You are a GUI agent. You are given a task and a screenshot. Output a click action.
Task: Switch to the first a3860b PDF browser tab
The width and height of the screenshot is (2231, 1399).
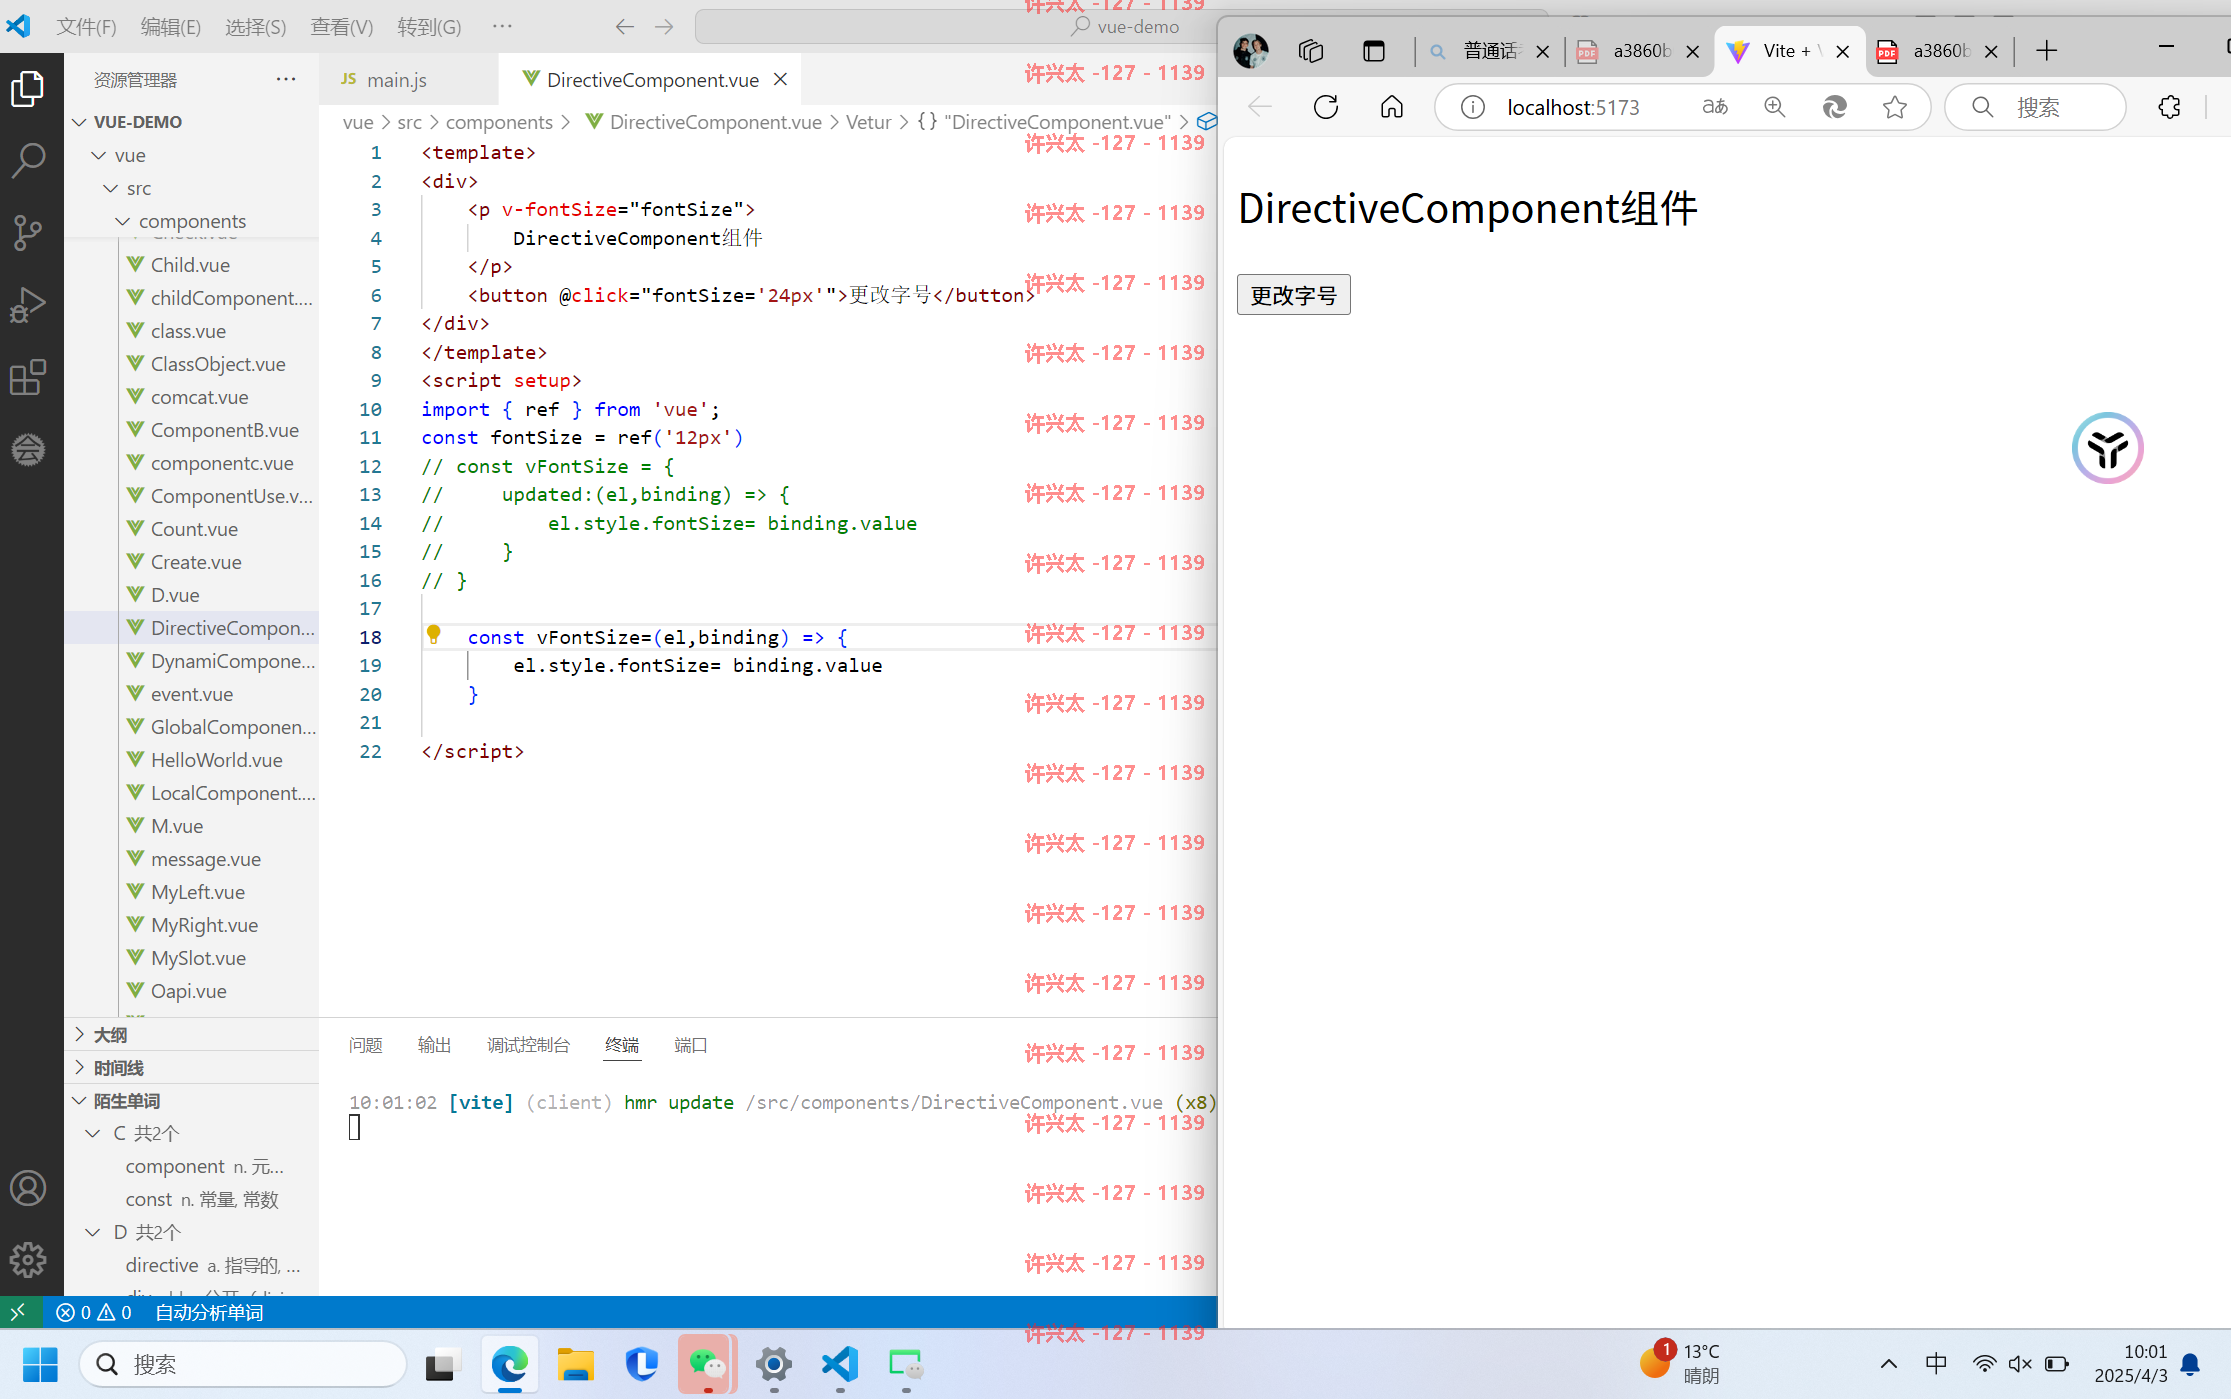[1640, 50]
